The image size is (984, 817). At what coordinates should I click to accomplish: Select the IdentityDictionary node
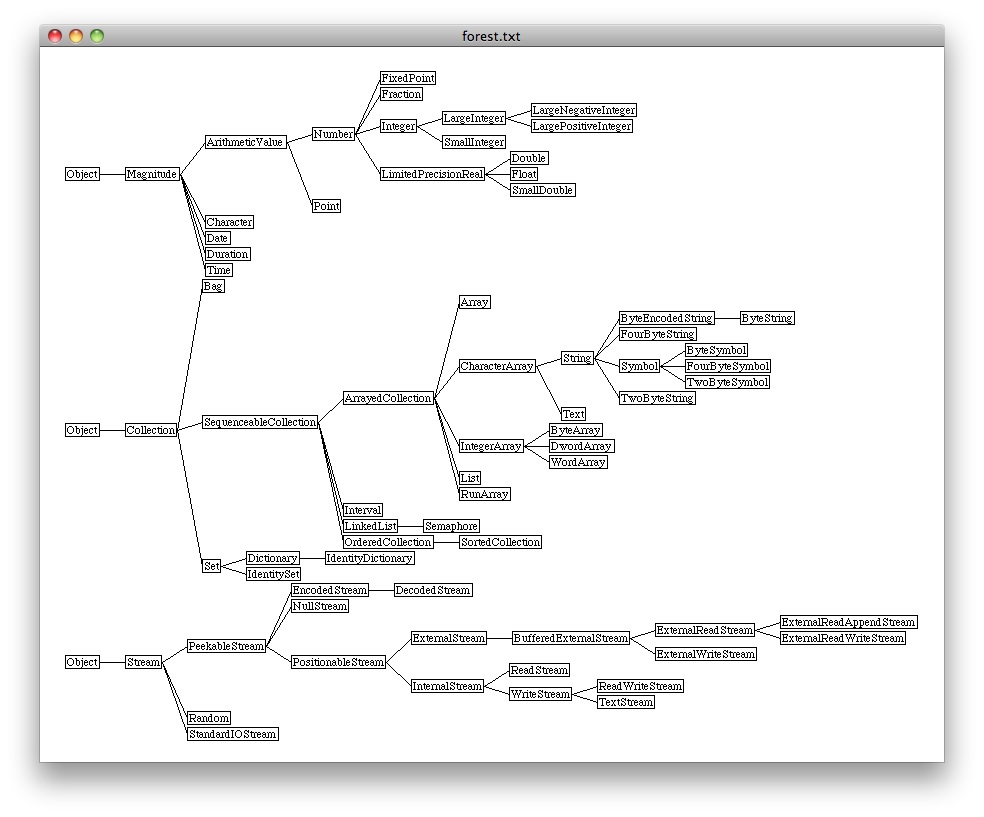click(x=370, y=558)
